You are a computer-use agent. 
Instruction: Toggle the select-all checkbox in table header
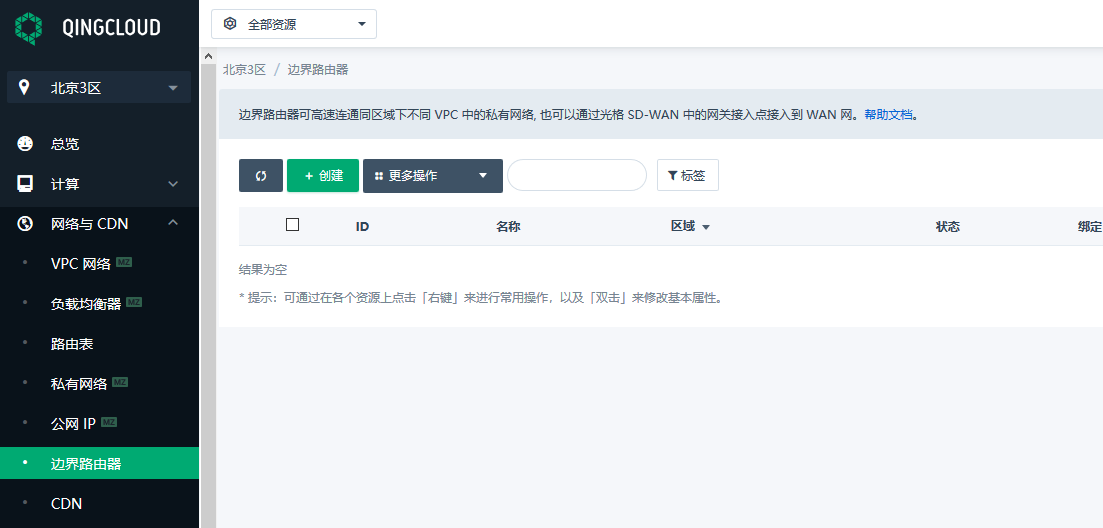(292, 225)
